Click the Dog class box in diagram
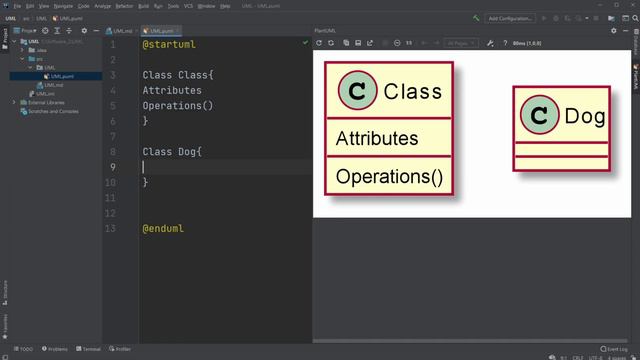The width and height of the screenshot is (640, 360). [562, 129]
